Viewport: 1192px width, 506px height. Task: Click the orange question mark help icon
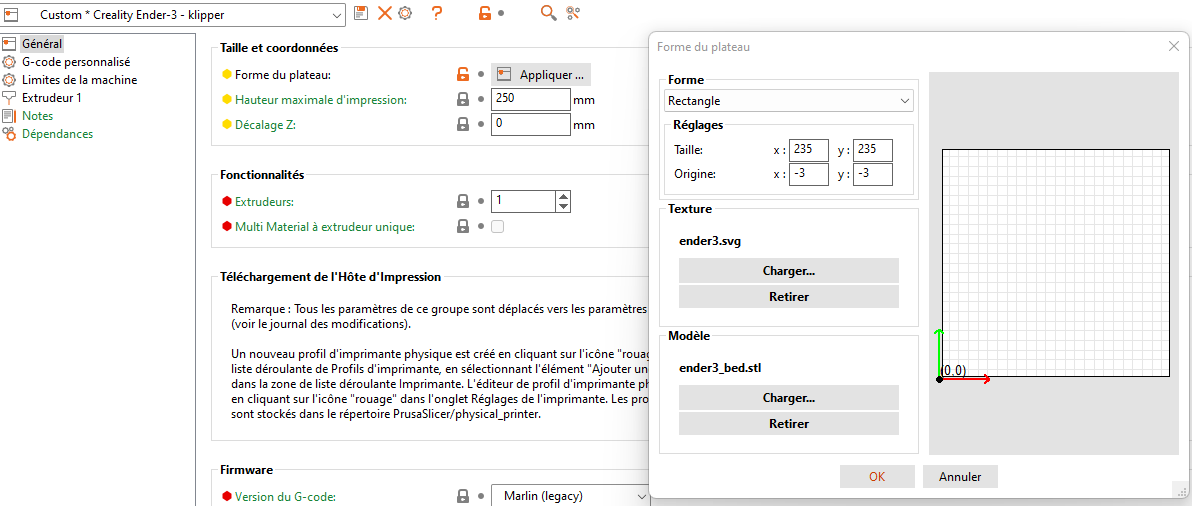pos(436,13)
